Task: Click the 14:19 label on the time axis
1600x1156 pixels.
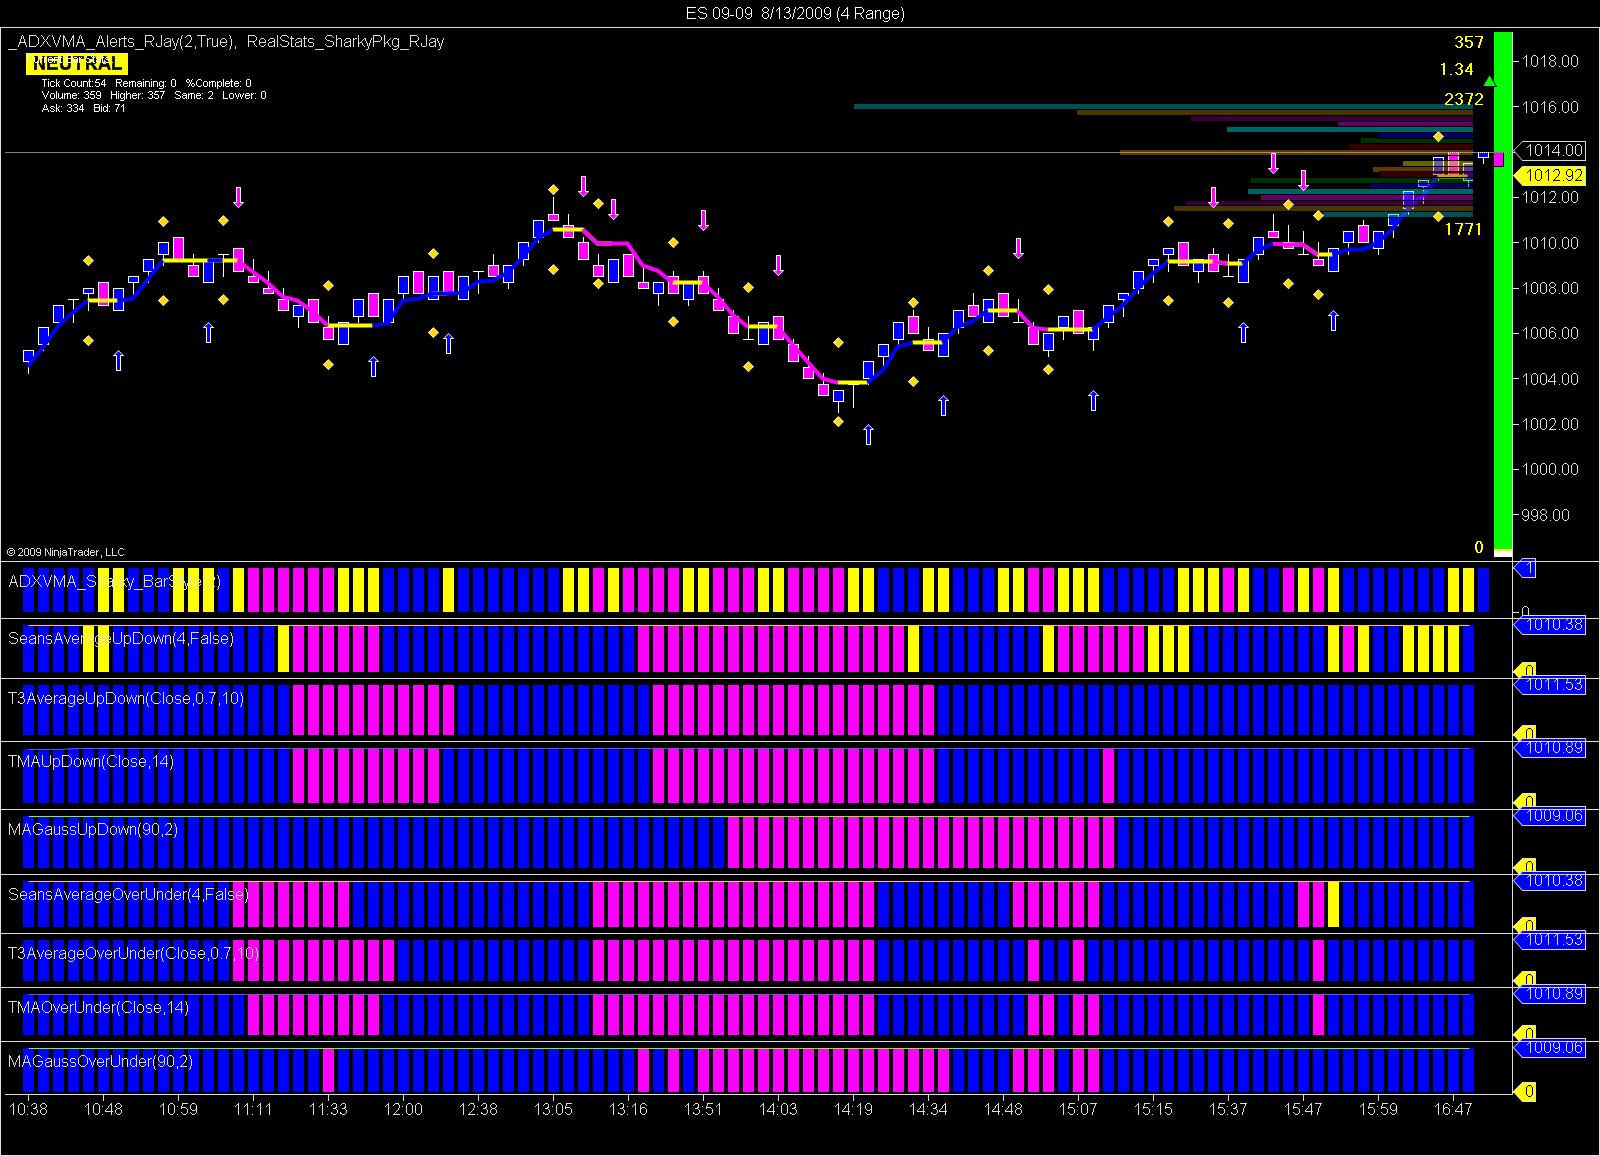Action: pos(852,1109)
